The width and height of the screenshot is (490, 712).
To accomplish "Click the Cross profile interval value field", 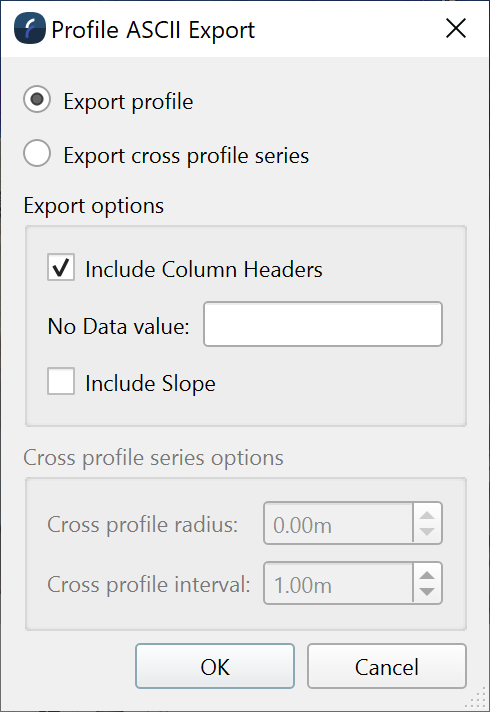I will (338, 583).
